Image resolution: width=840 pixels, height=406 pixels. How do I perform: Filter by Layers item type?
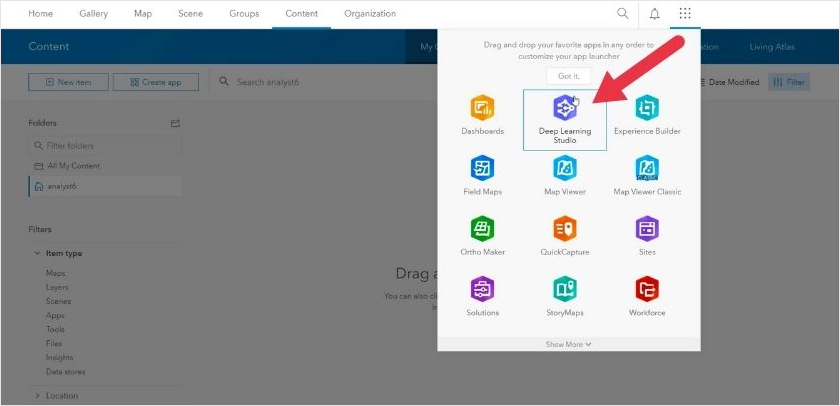[56, 287]
